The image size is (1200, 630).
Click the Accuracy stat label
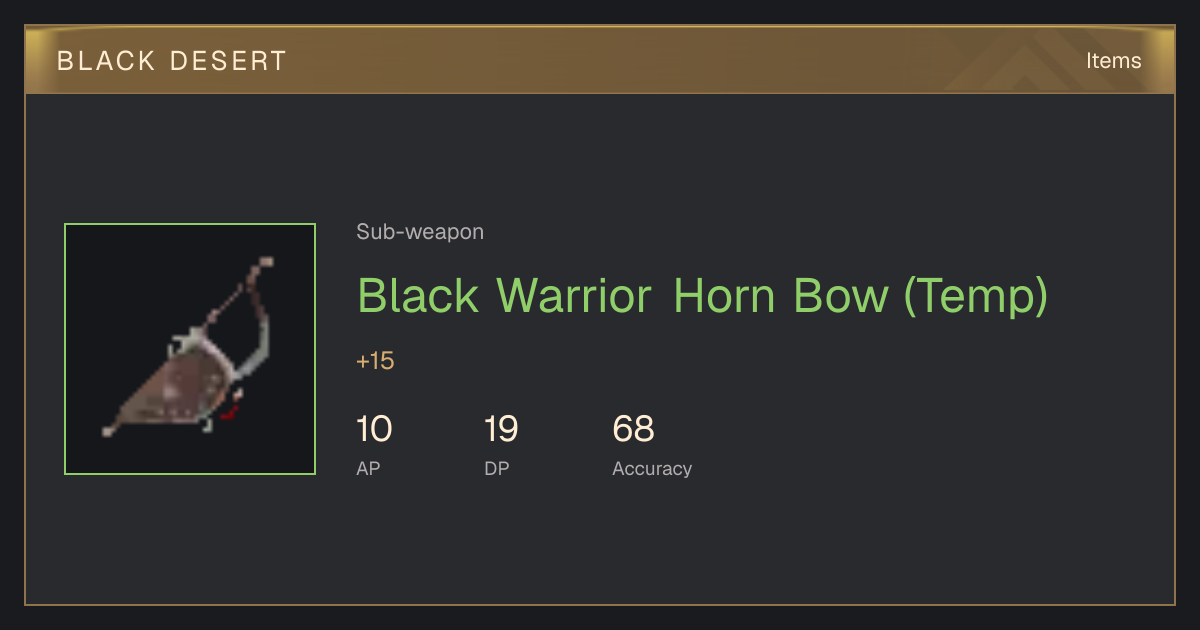point(652,468)
